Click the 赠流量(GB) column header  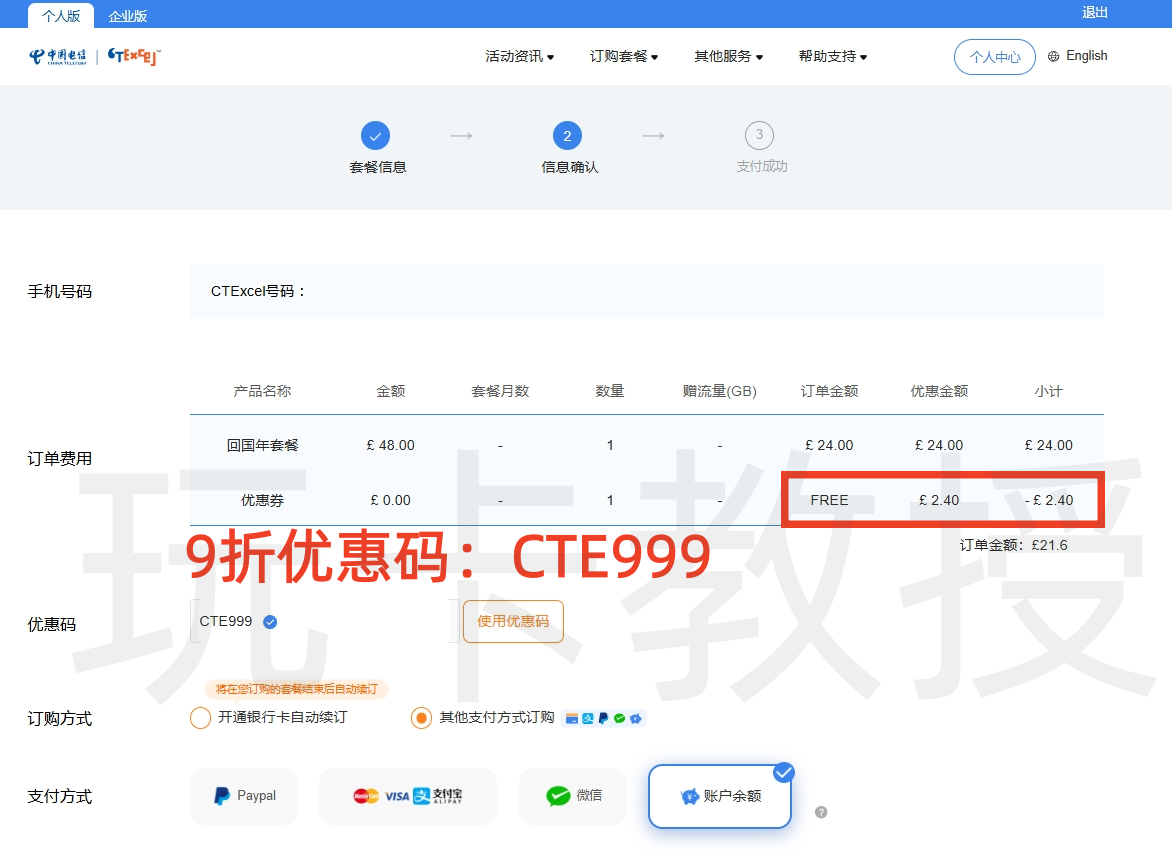(x=720, y=391)
